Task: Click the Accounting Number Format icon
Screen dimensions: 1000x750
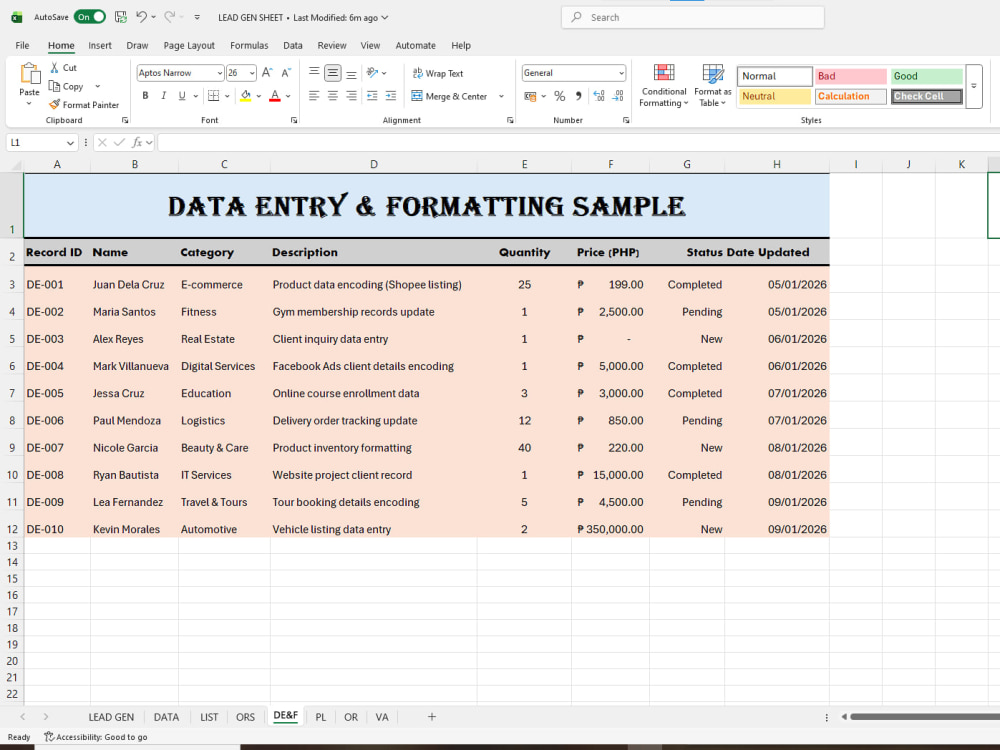Action: point(530,96)
